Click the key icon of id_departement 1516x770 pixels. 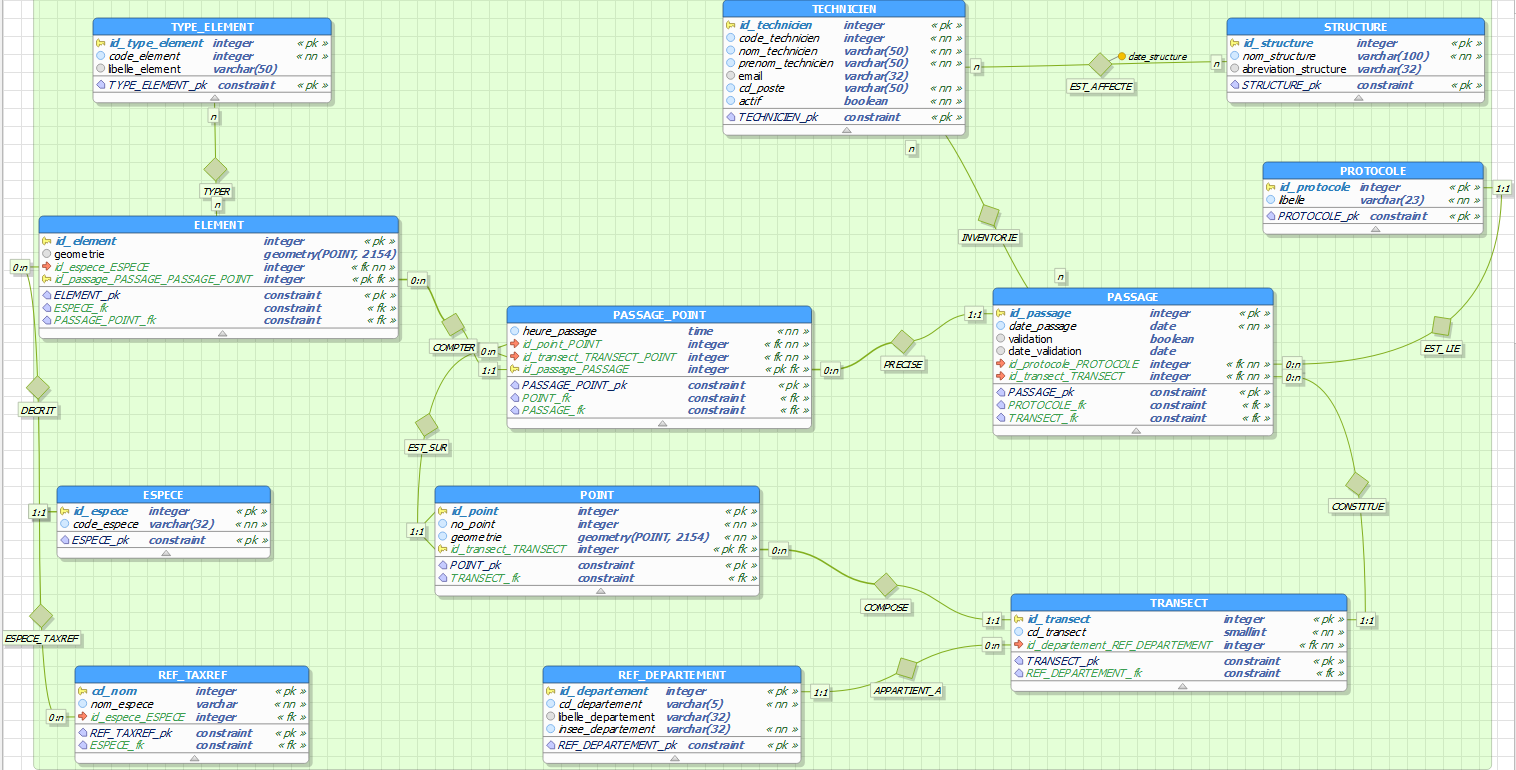pos(551,691)
